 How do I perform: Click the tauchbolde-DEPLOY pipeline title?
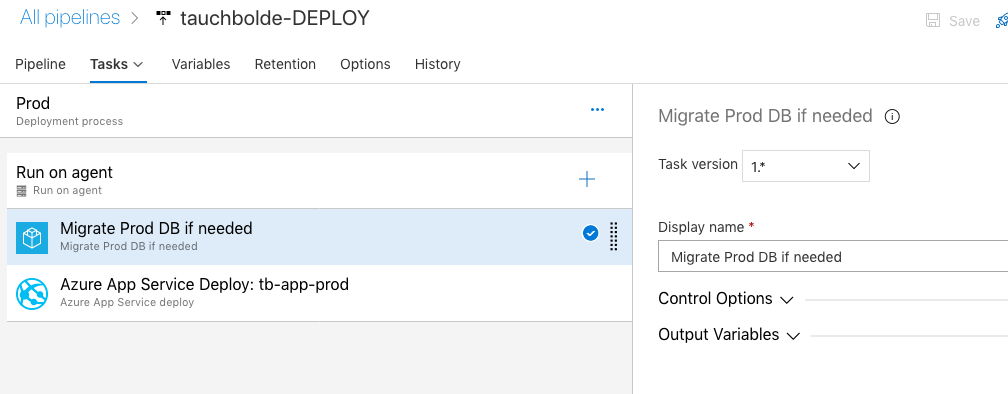click(x=275, y=18)
